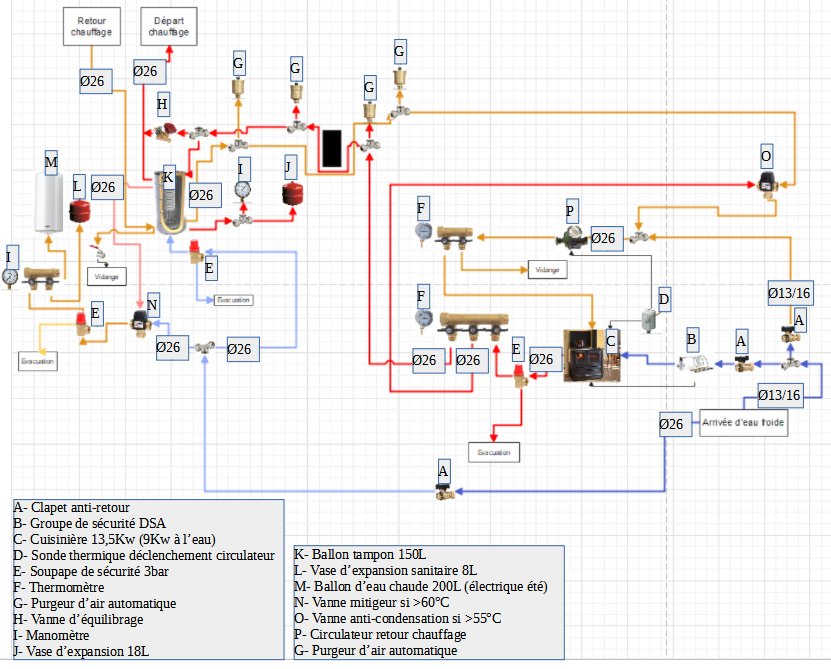Click the anti-condensation valve labeled O
Viewport: 831px width, 669px height.
pos(768,184)
